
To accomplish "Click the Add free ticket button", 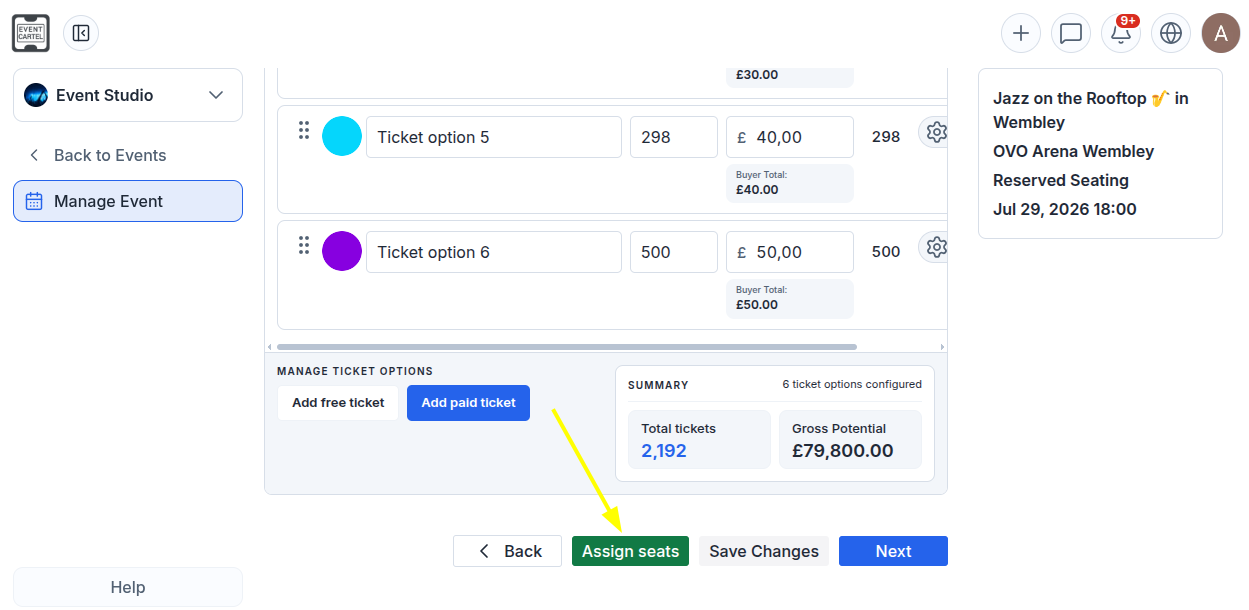I will tap(338, 403).
